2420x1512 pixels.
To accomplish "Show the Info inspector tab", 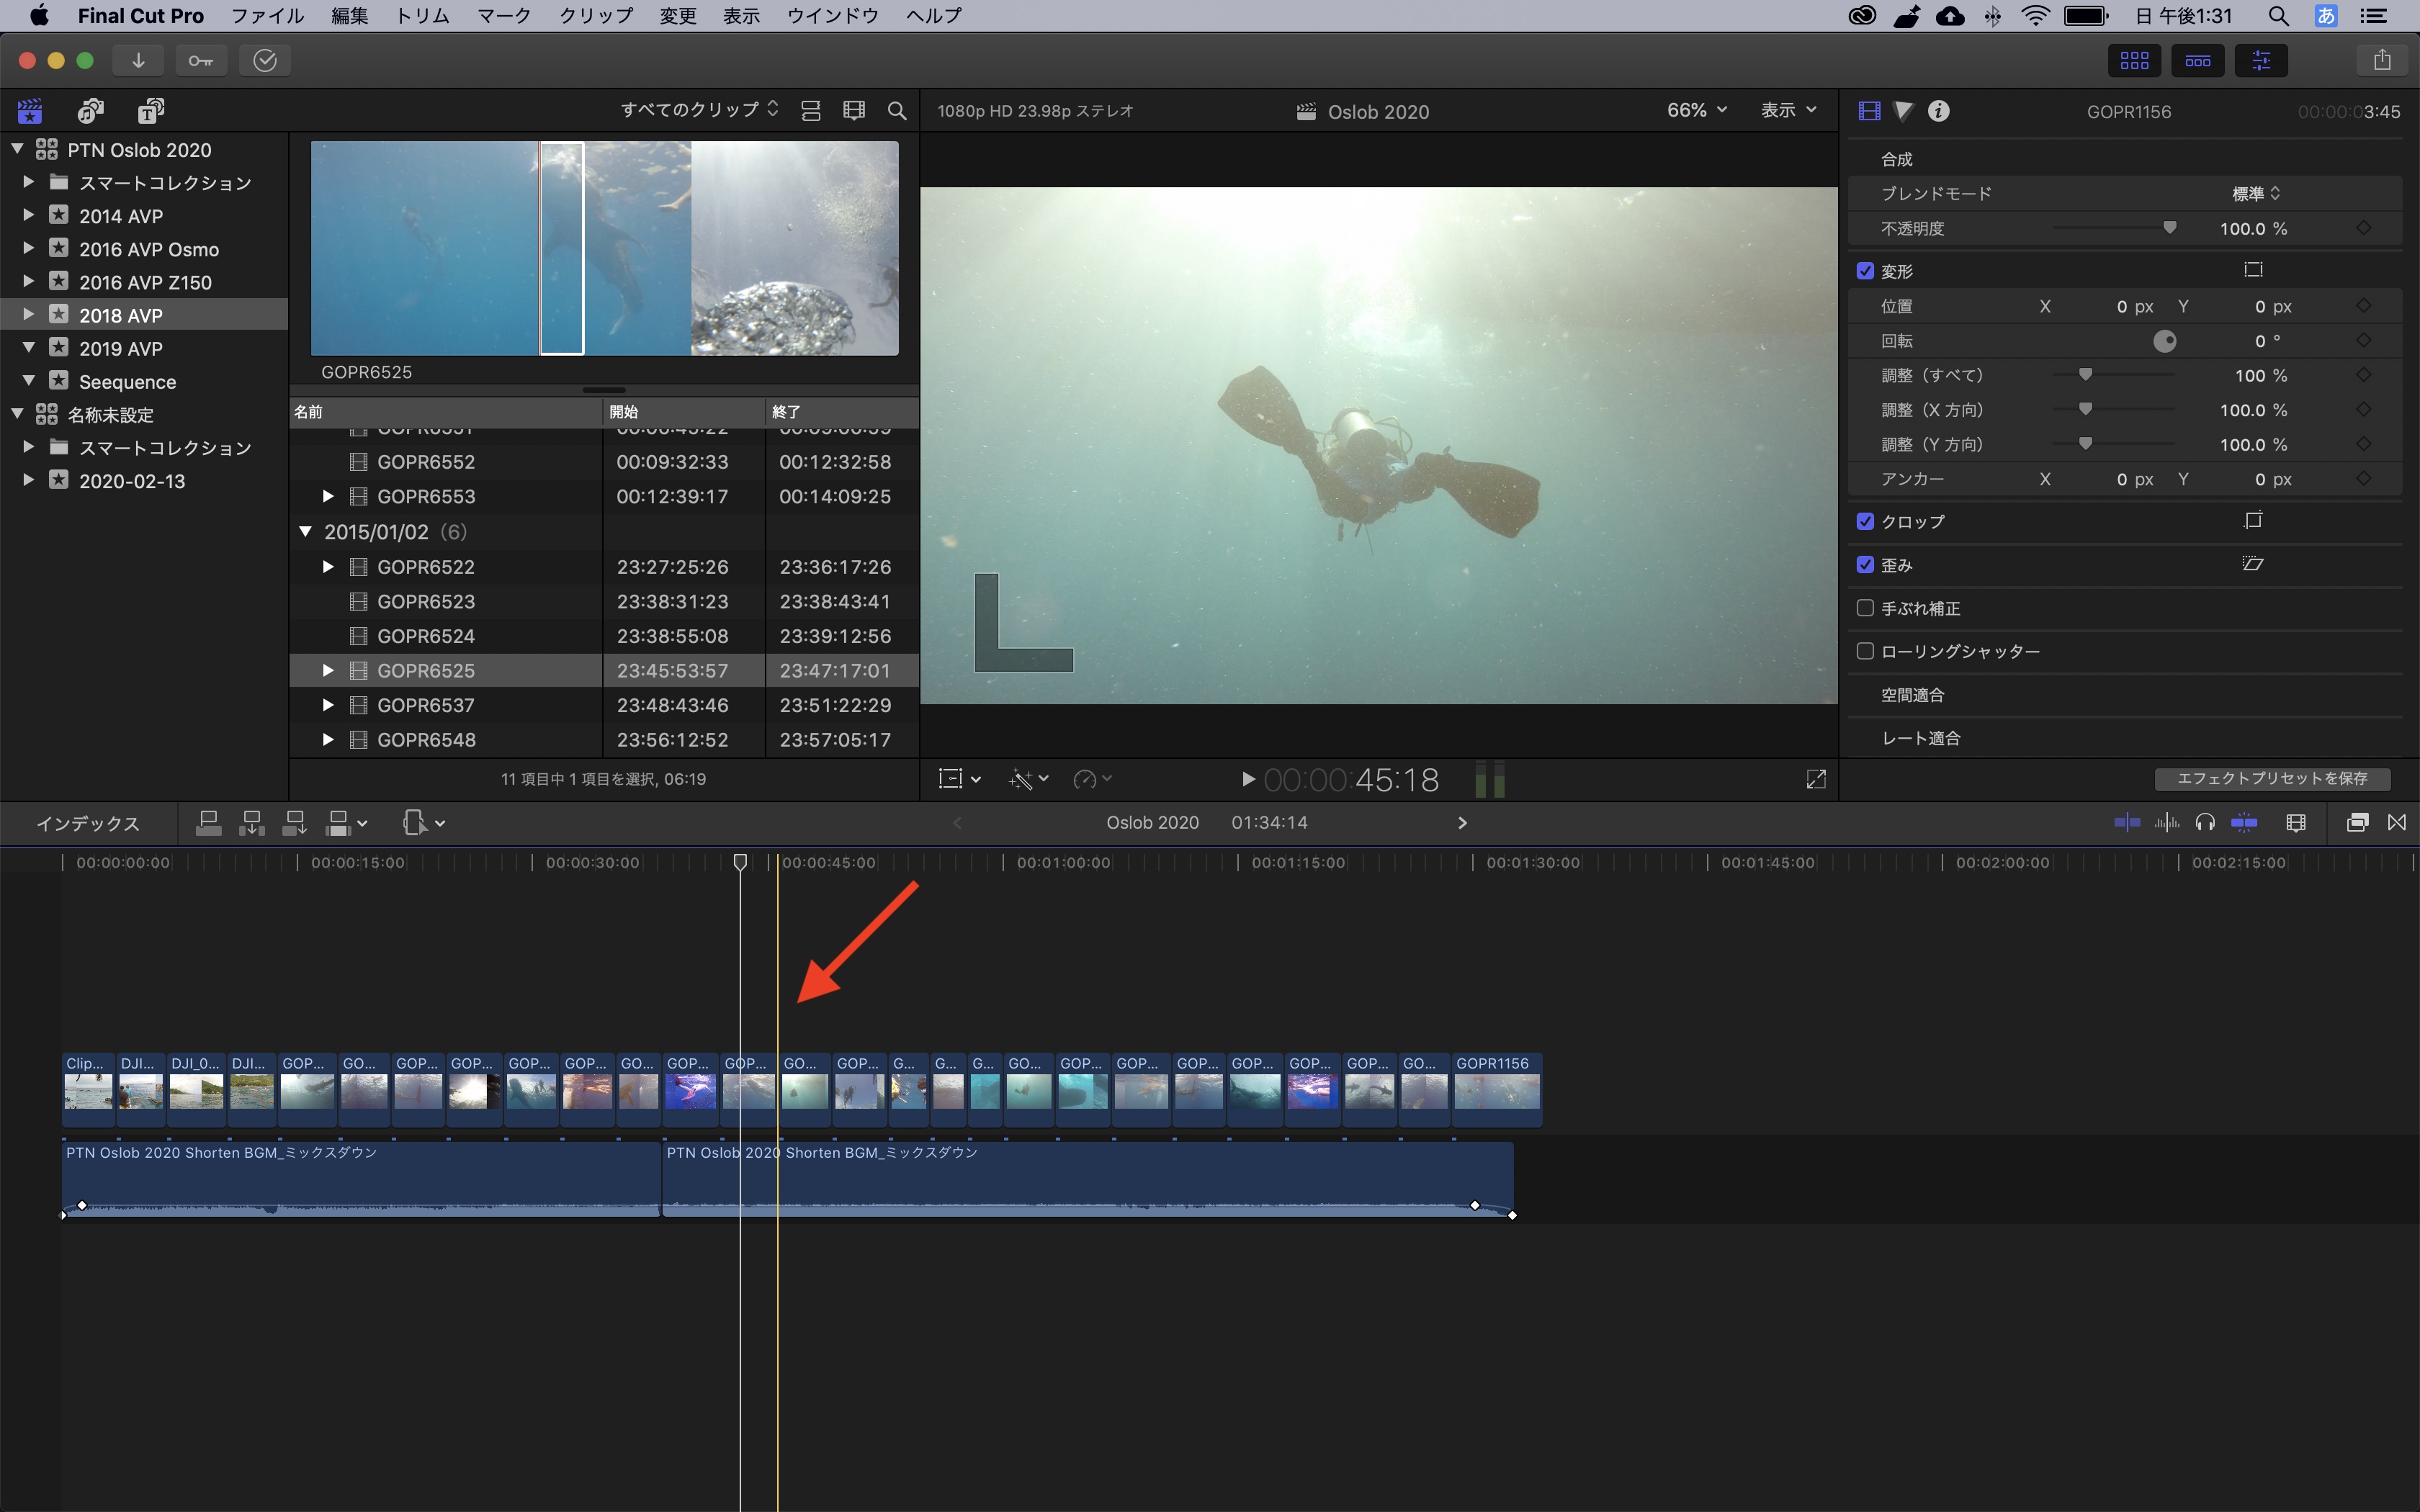I will tap(1938, 111).
